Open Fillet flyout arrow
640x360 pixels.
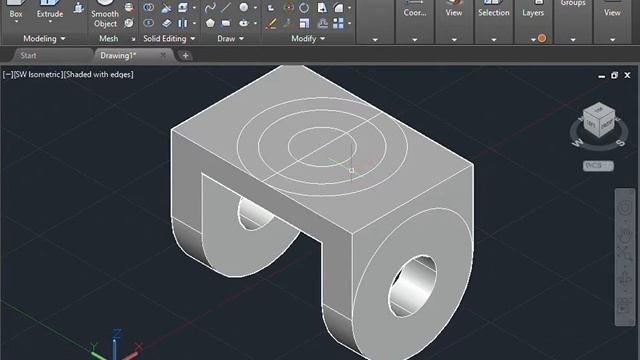pos(349,7)
